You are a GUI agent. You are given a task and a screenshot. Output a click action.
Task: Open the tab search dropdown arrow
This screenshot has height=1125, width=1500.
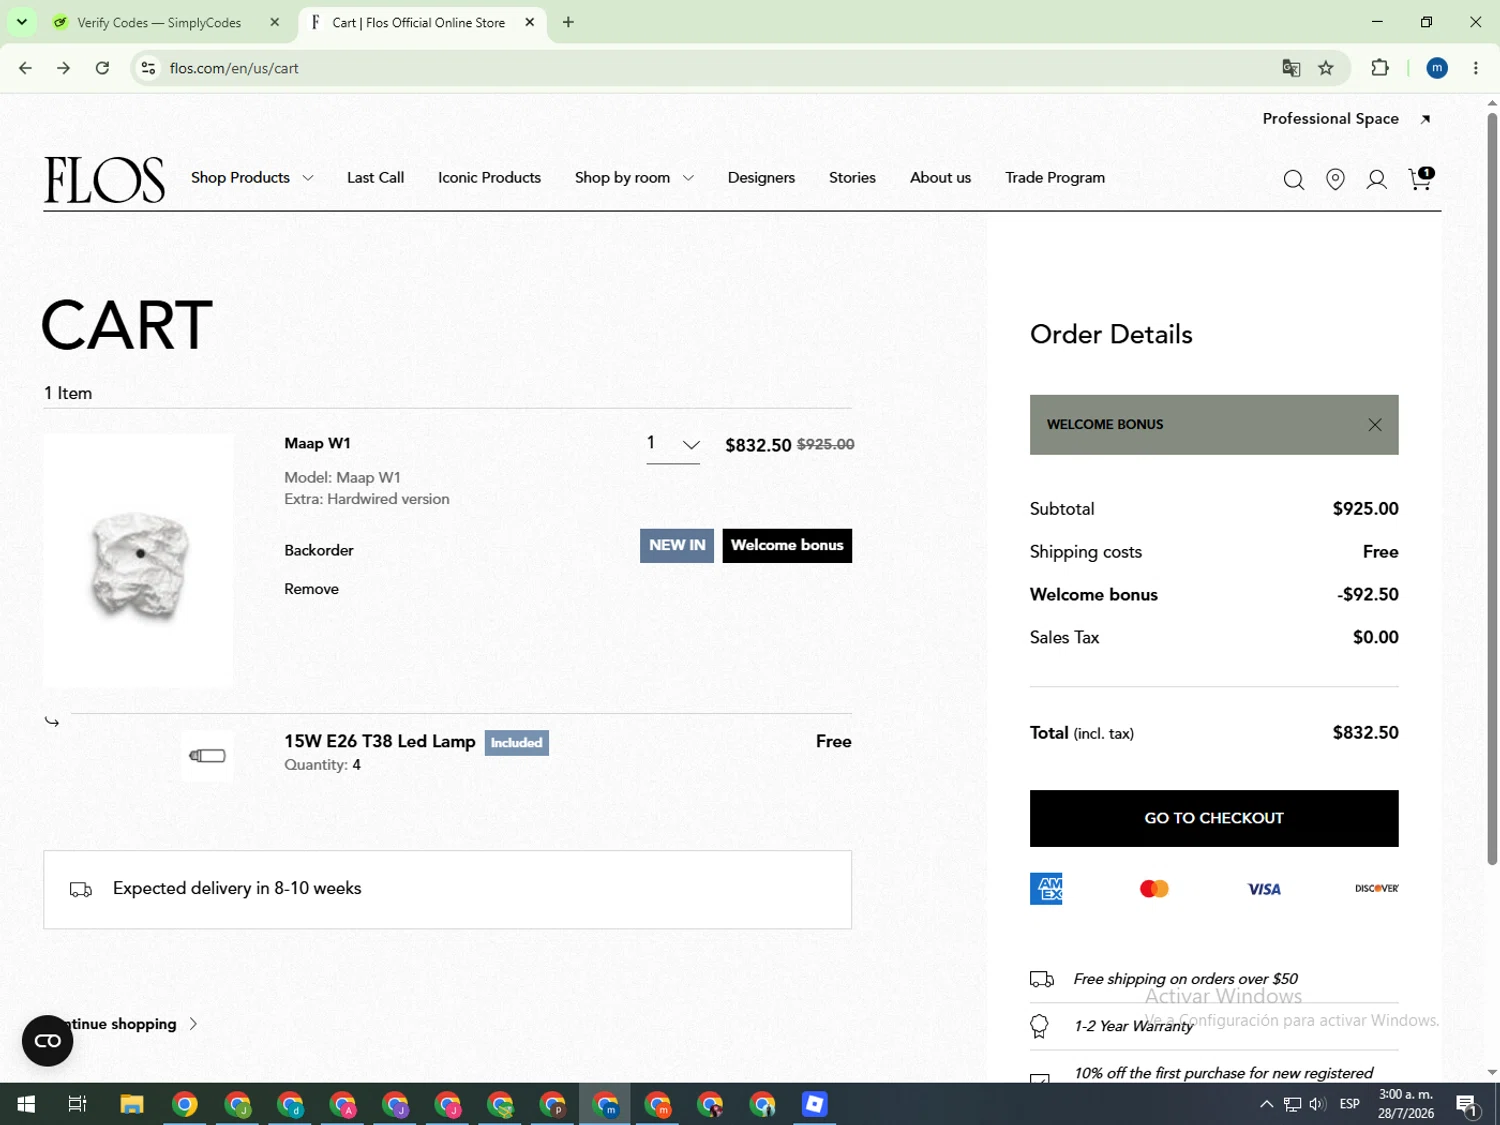tap(22, 22)
